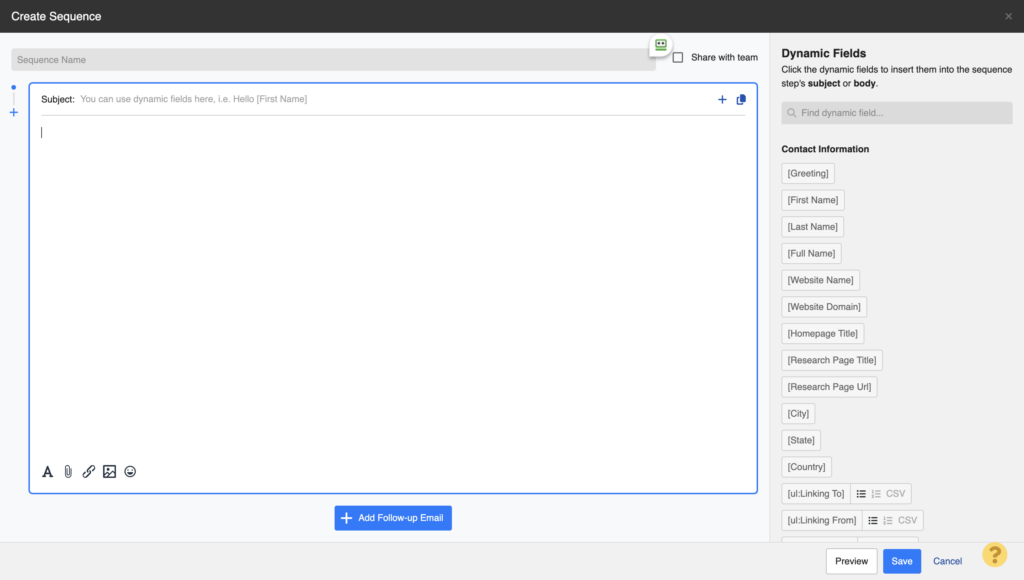The width and height of the screenshot is (1024, 580).
Task: Choose CSV format for [ul:Linking To]
Action: coord(896,494)
